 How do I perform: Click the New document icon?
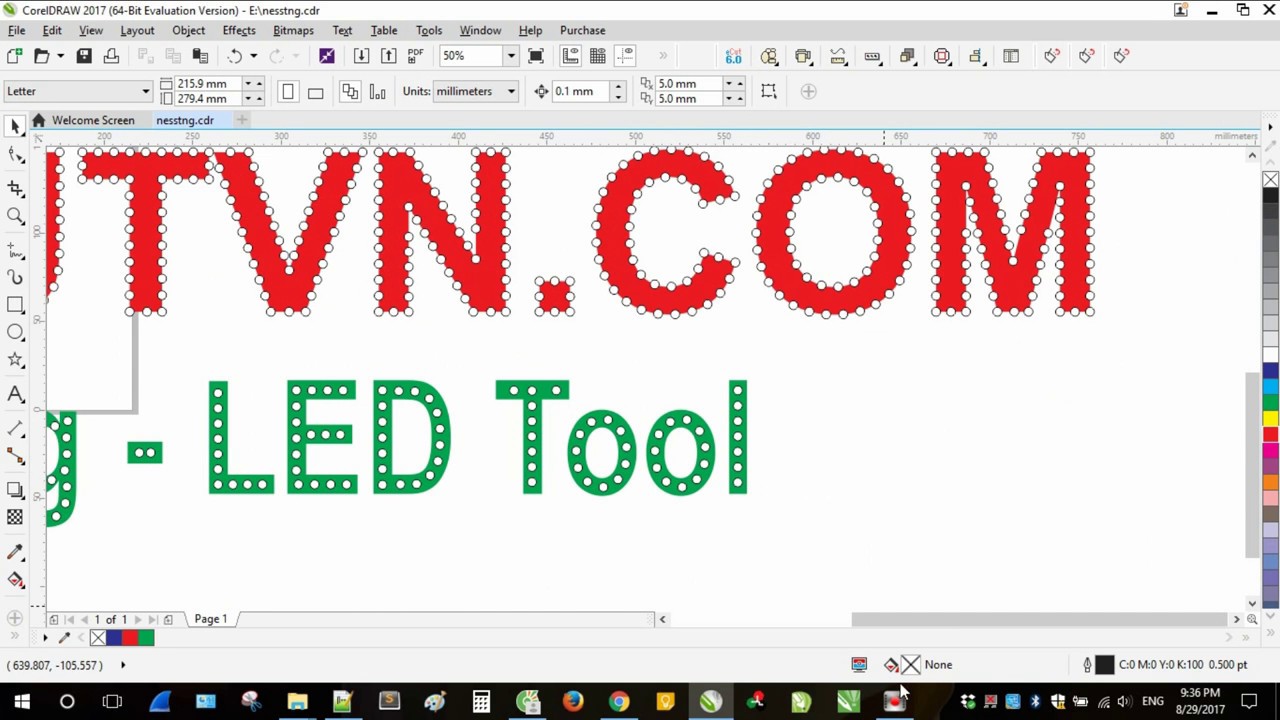point(14,56)
